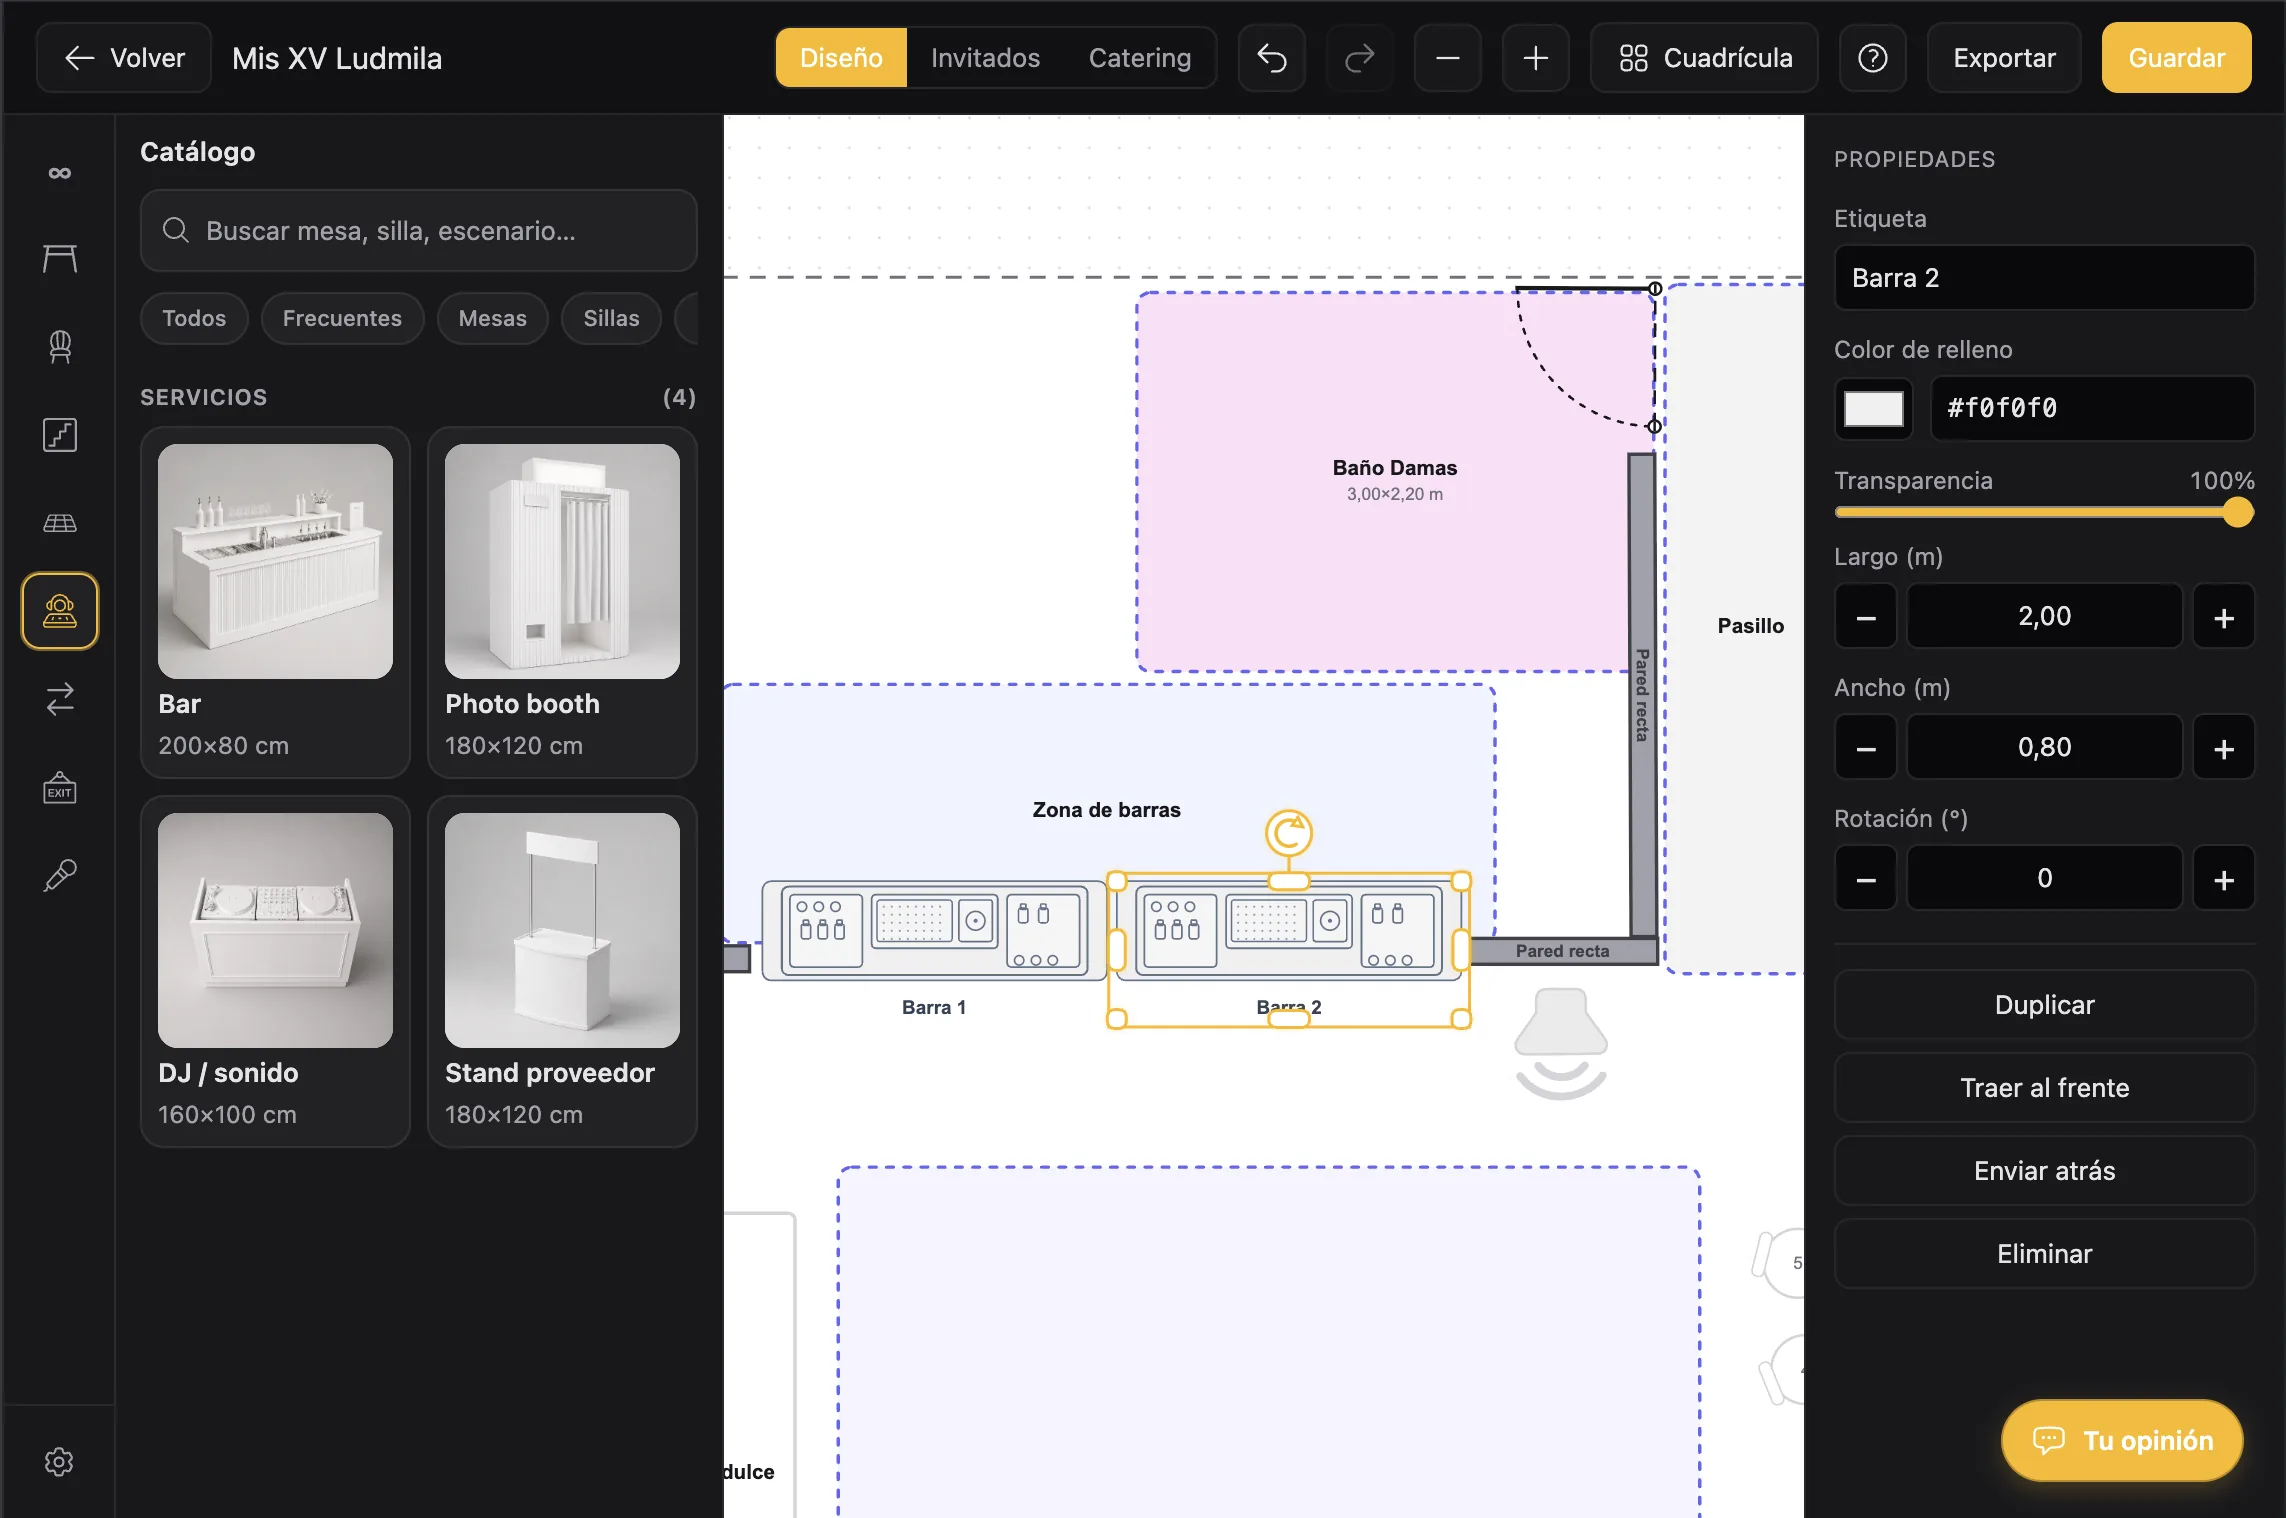Switch to the Invitados tab
The width and height of the screenshot is (2286, 1518).
985,58
